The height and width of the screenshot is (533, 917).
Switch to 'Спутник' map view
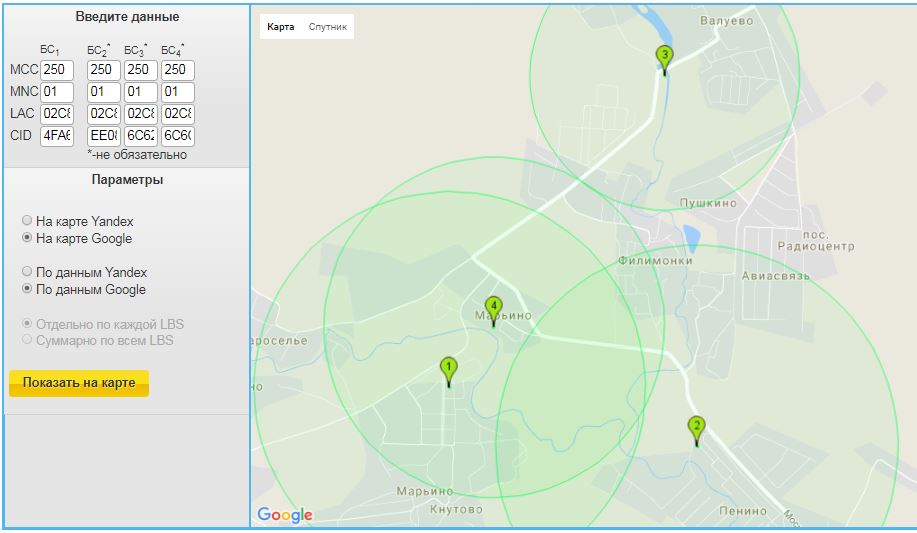328,27
